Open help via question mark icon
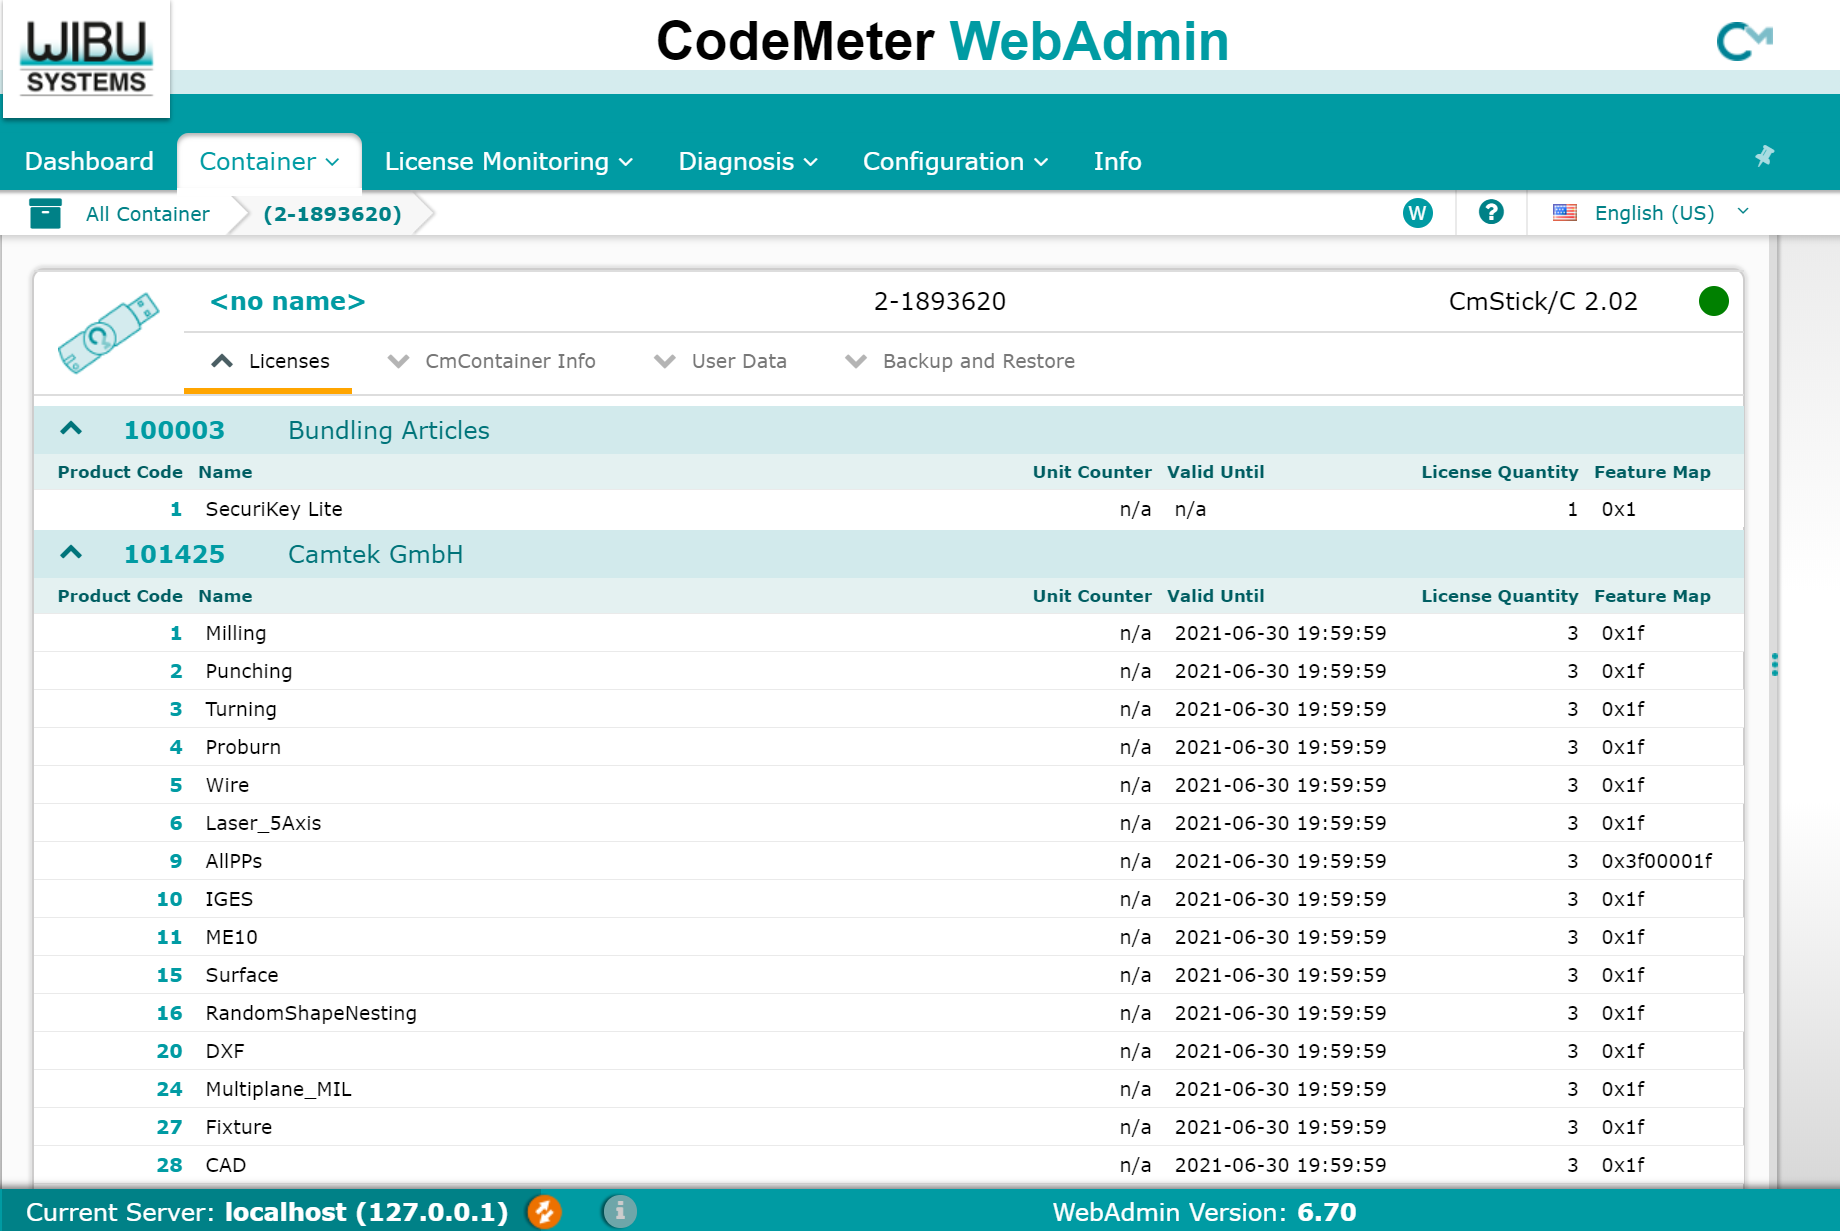1840x1231 pixels. [x=1491, y=212]
